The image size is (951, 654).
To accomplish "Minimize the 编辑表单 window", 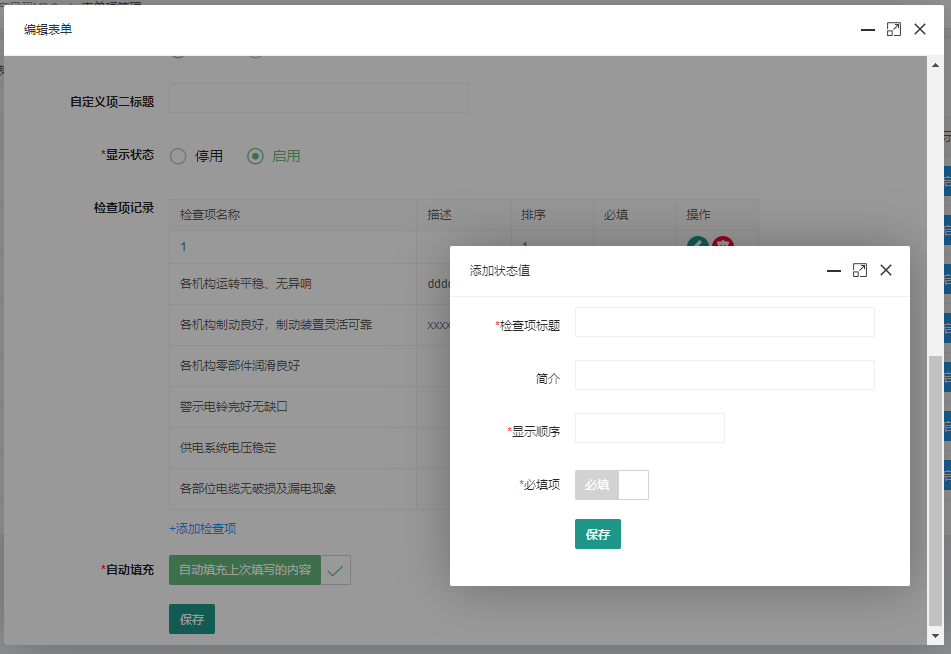I will pyautogui.click(x=868, y=30).
